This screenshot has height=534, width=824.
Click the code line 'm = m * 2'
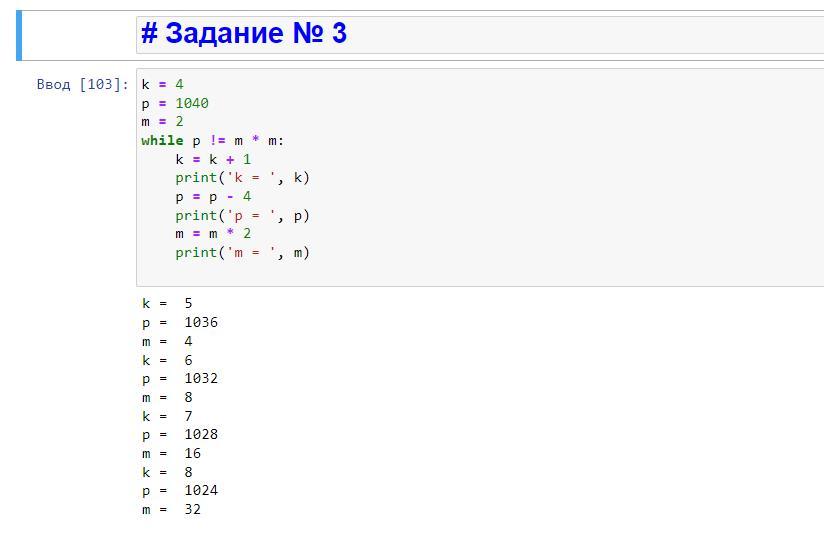213,234
